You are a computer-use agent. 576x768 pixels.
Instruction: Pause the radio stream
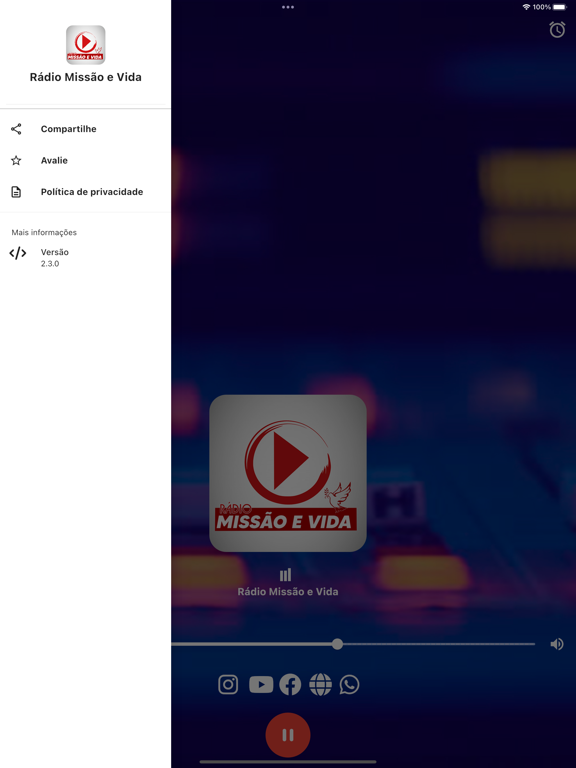[x=288, y=735]
